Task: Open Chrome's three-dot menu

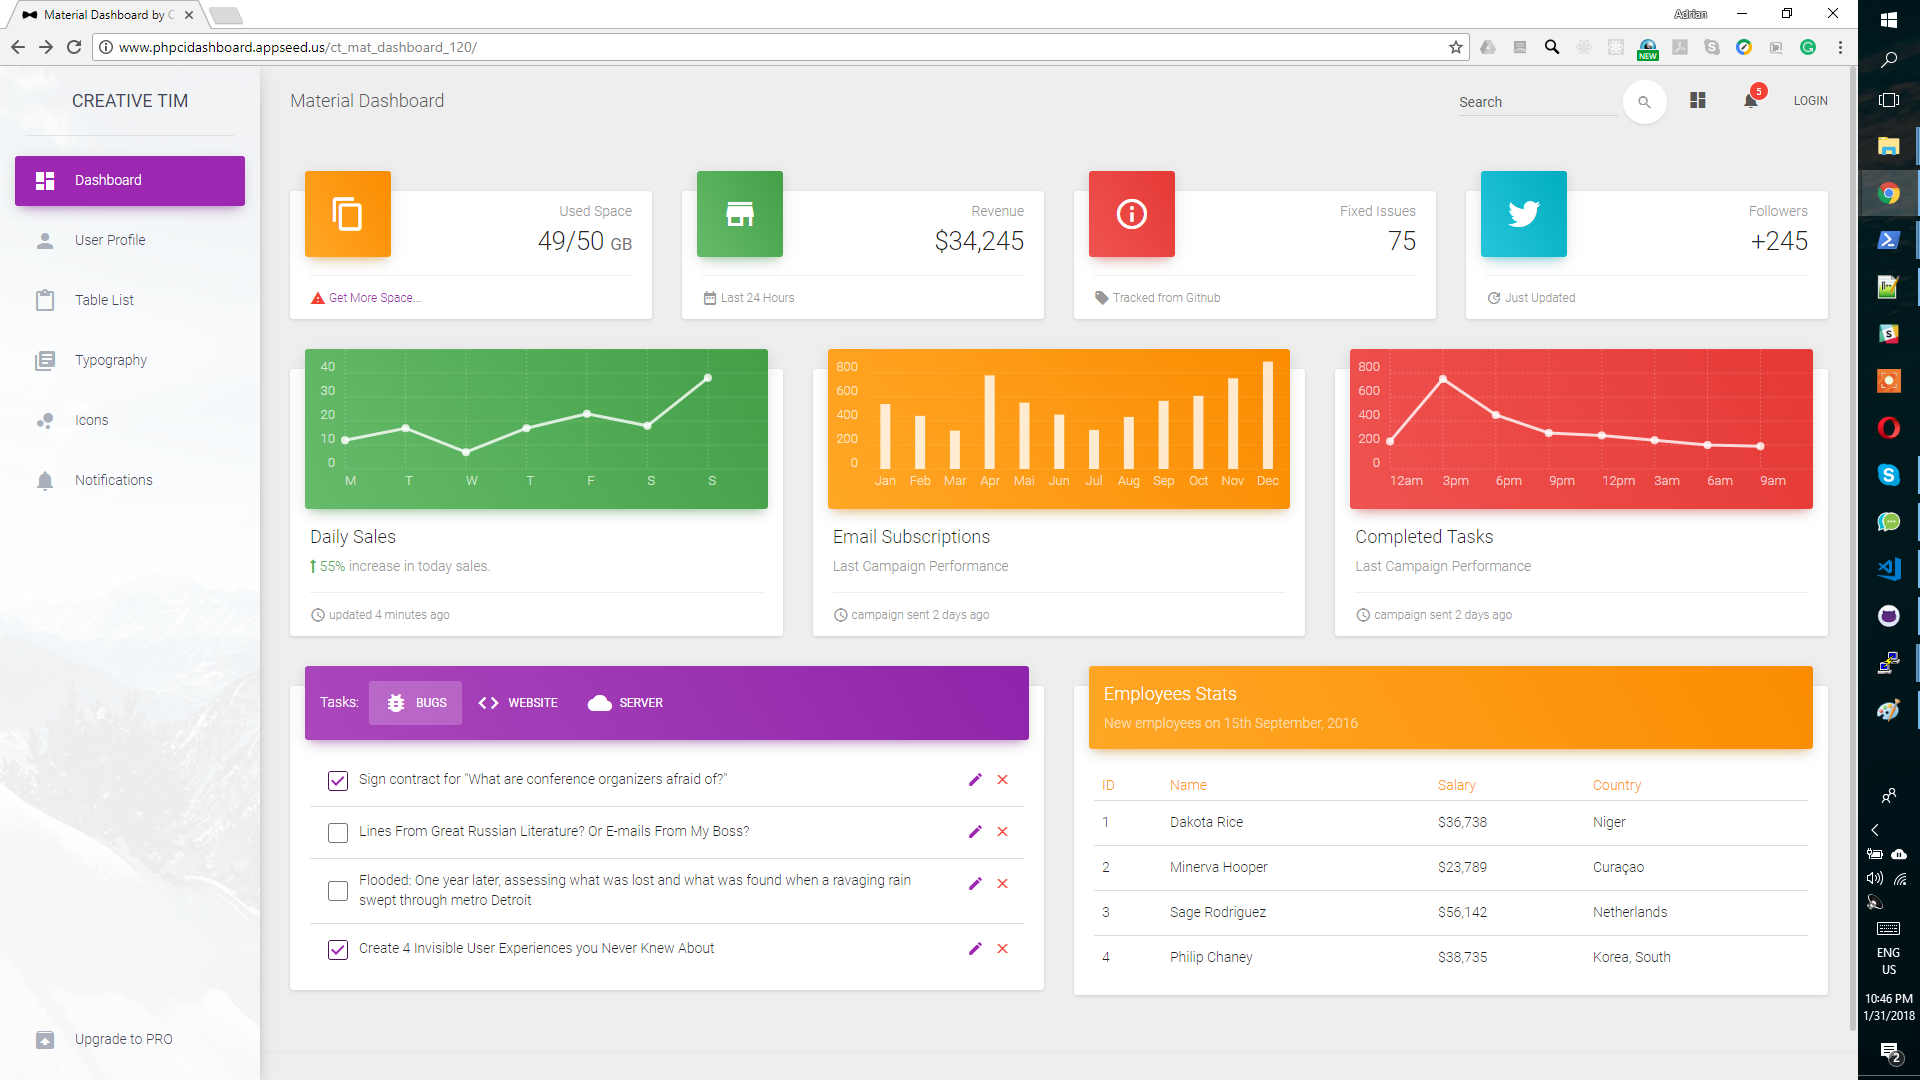Action: click(x=1840, y=47)
